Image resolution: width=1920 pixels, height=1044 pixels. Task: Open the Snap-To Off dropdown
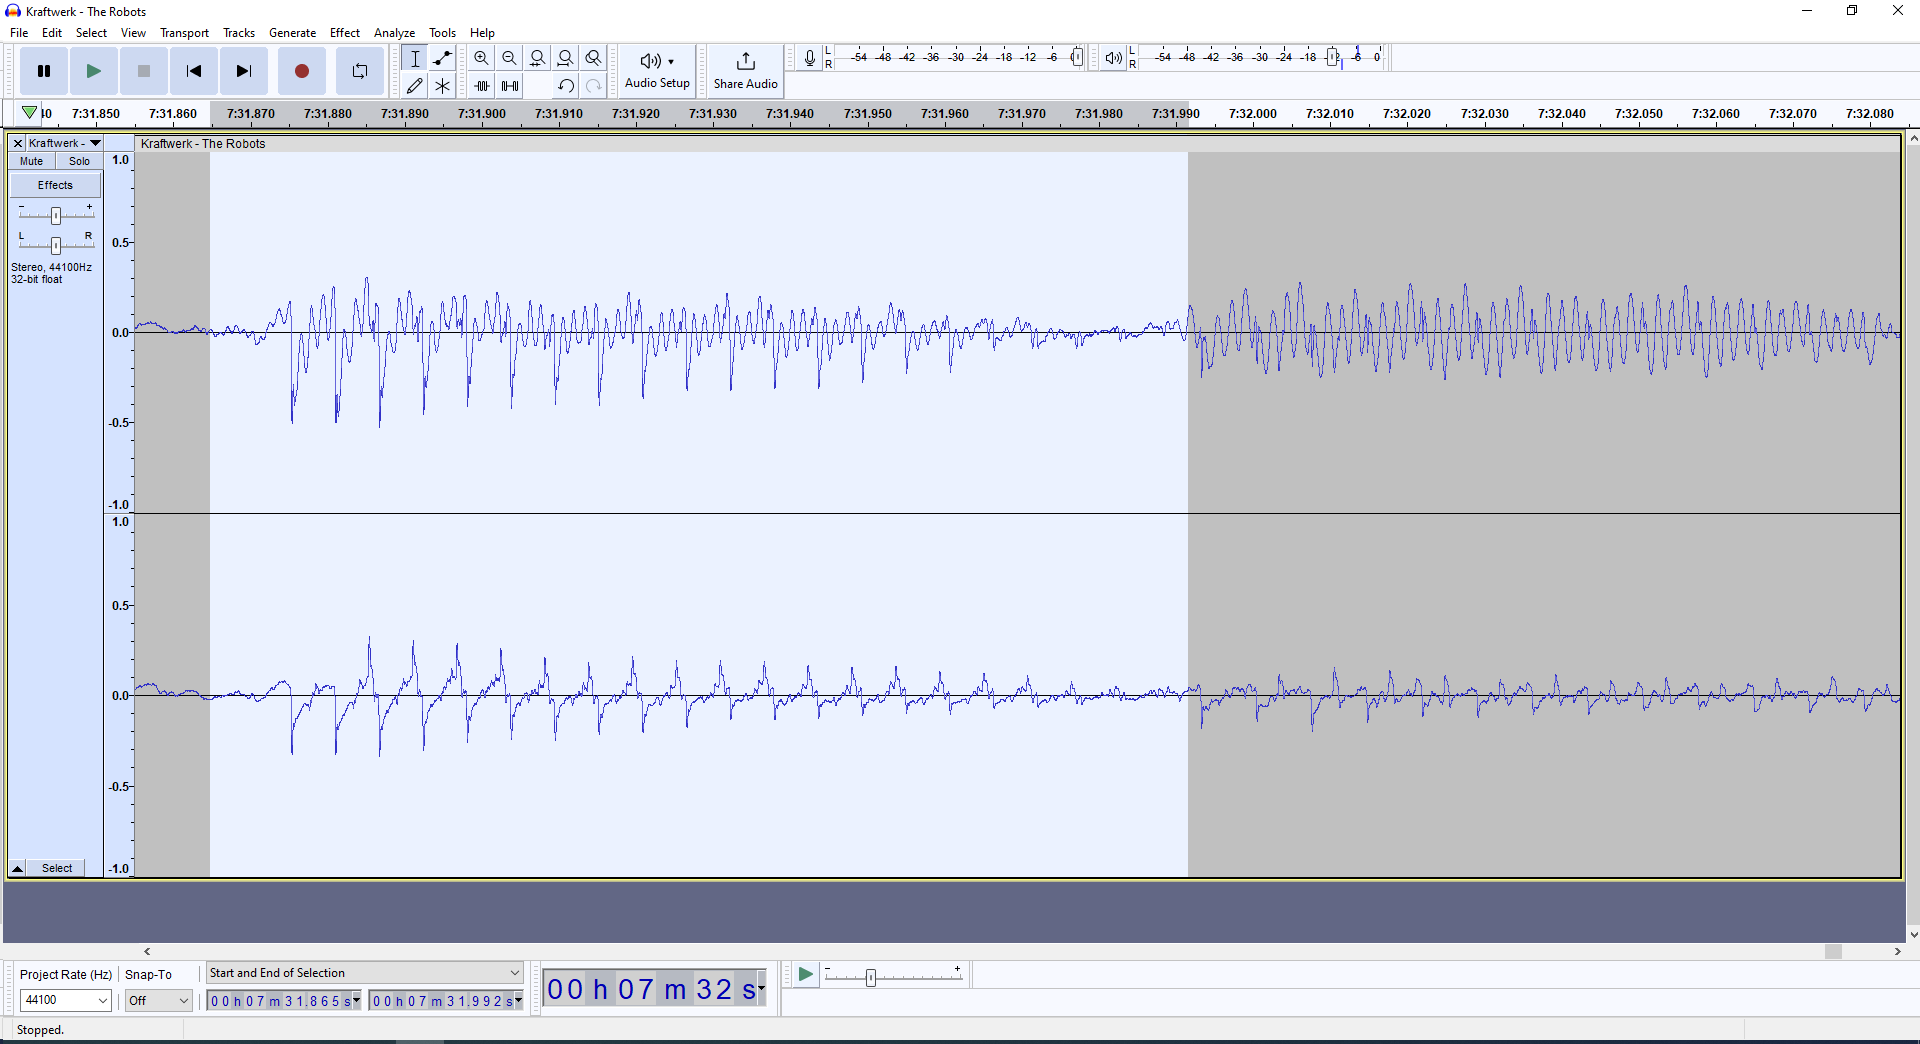point(158,1000)
